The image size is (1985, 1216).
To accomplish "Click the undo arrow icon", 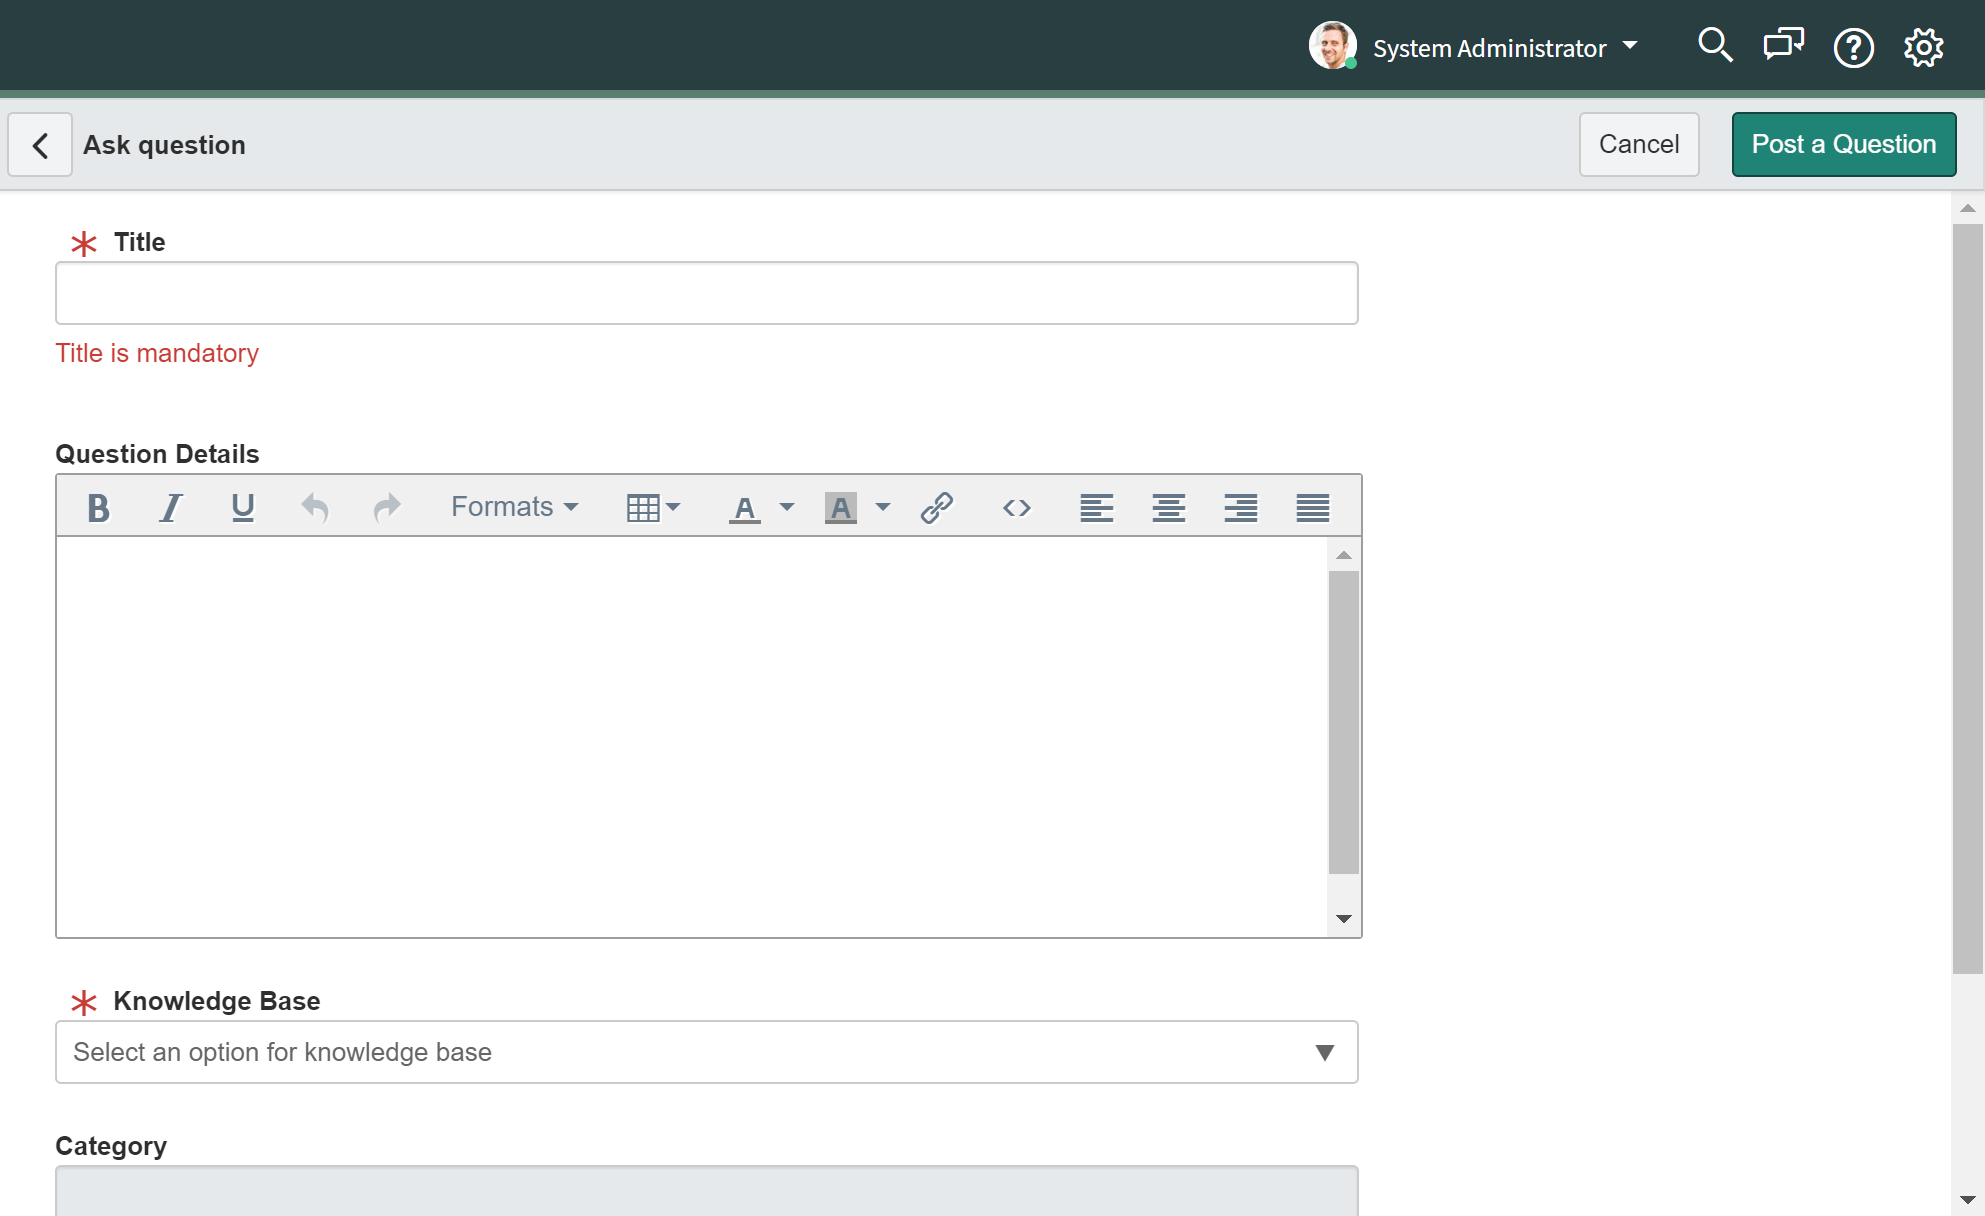I will pyautogui.click(x=314, y=508).
